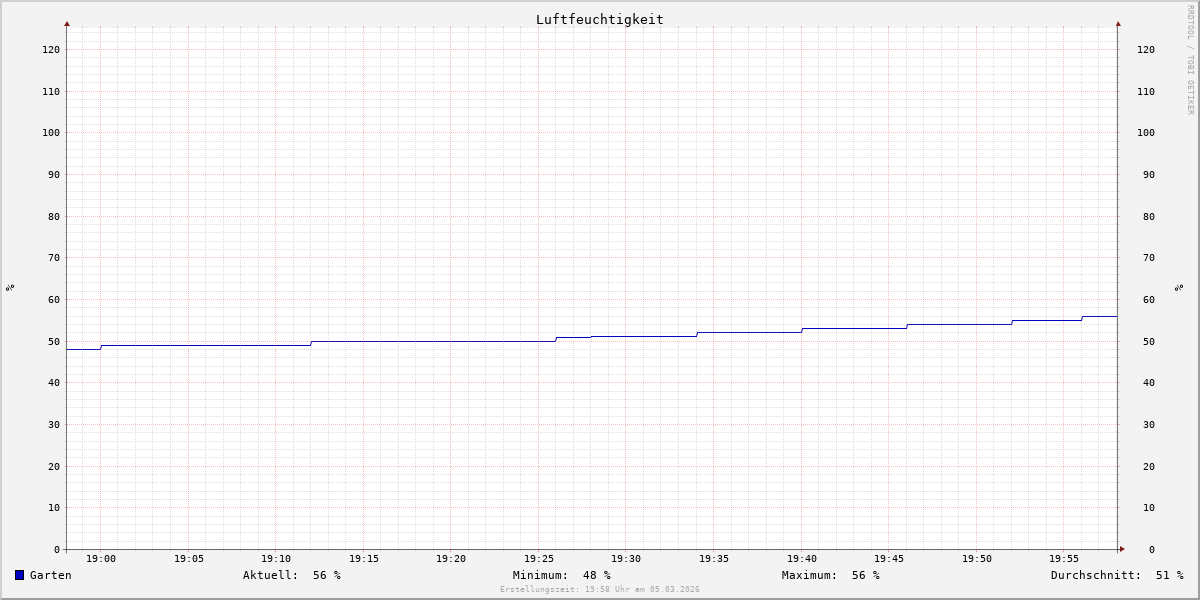Click the 19:05 time axis label
Image resolution: width=1200 pixels, height=600 pixels.
click(189, 559)
